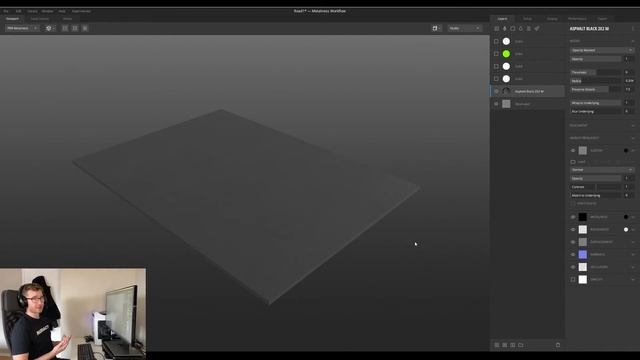Click the black dot next to the Albedo channel
This screenshot has height=360, width=640.
point(626,151)
